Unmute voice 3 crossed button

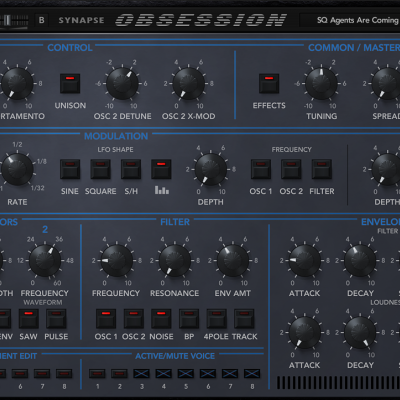[x=141, y=373]
